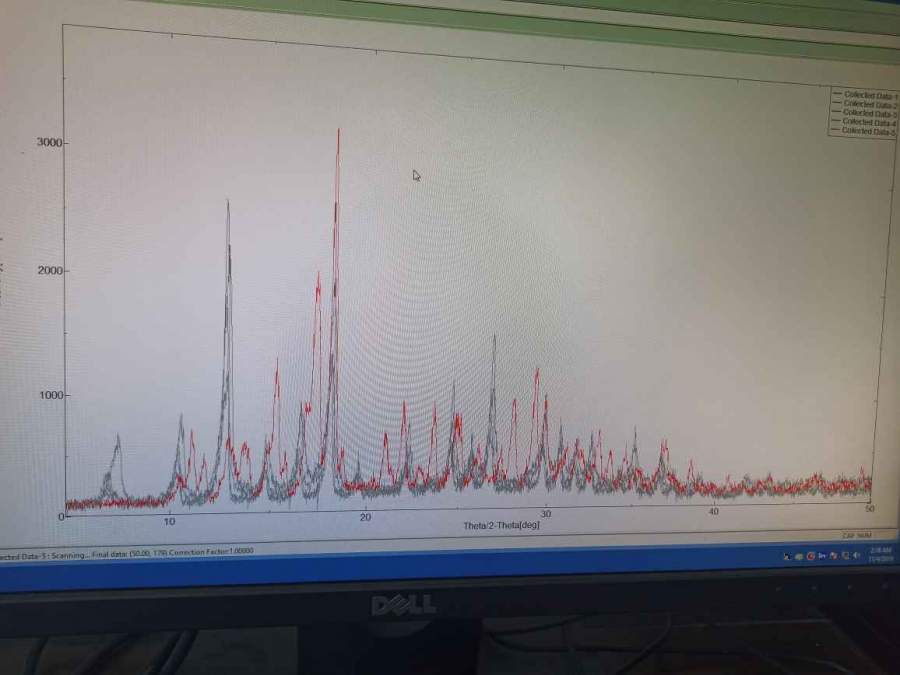Select the Collected Data-3 legend entry
The height and width of the screenshot is (675, 900).
pyautogui.click(x=866, y=113)
